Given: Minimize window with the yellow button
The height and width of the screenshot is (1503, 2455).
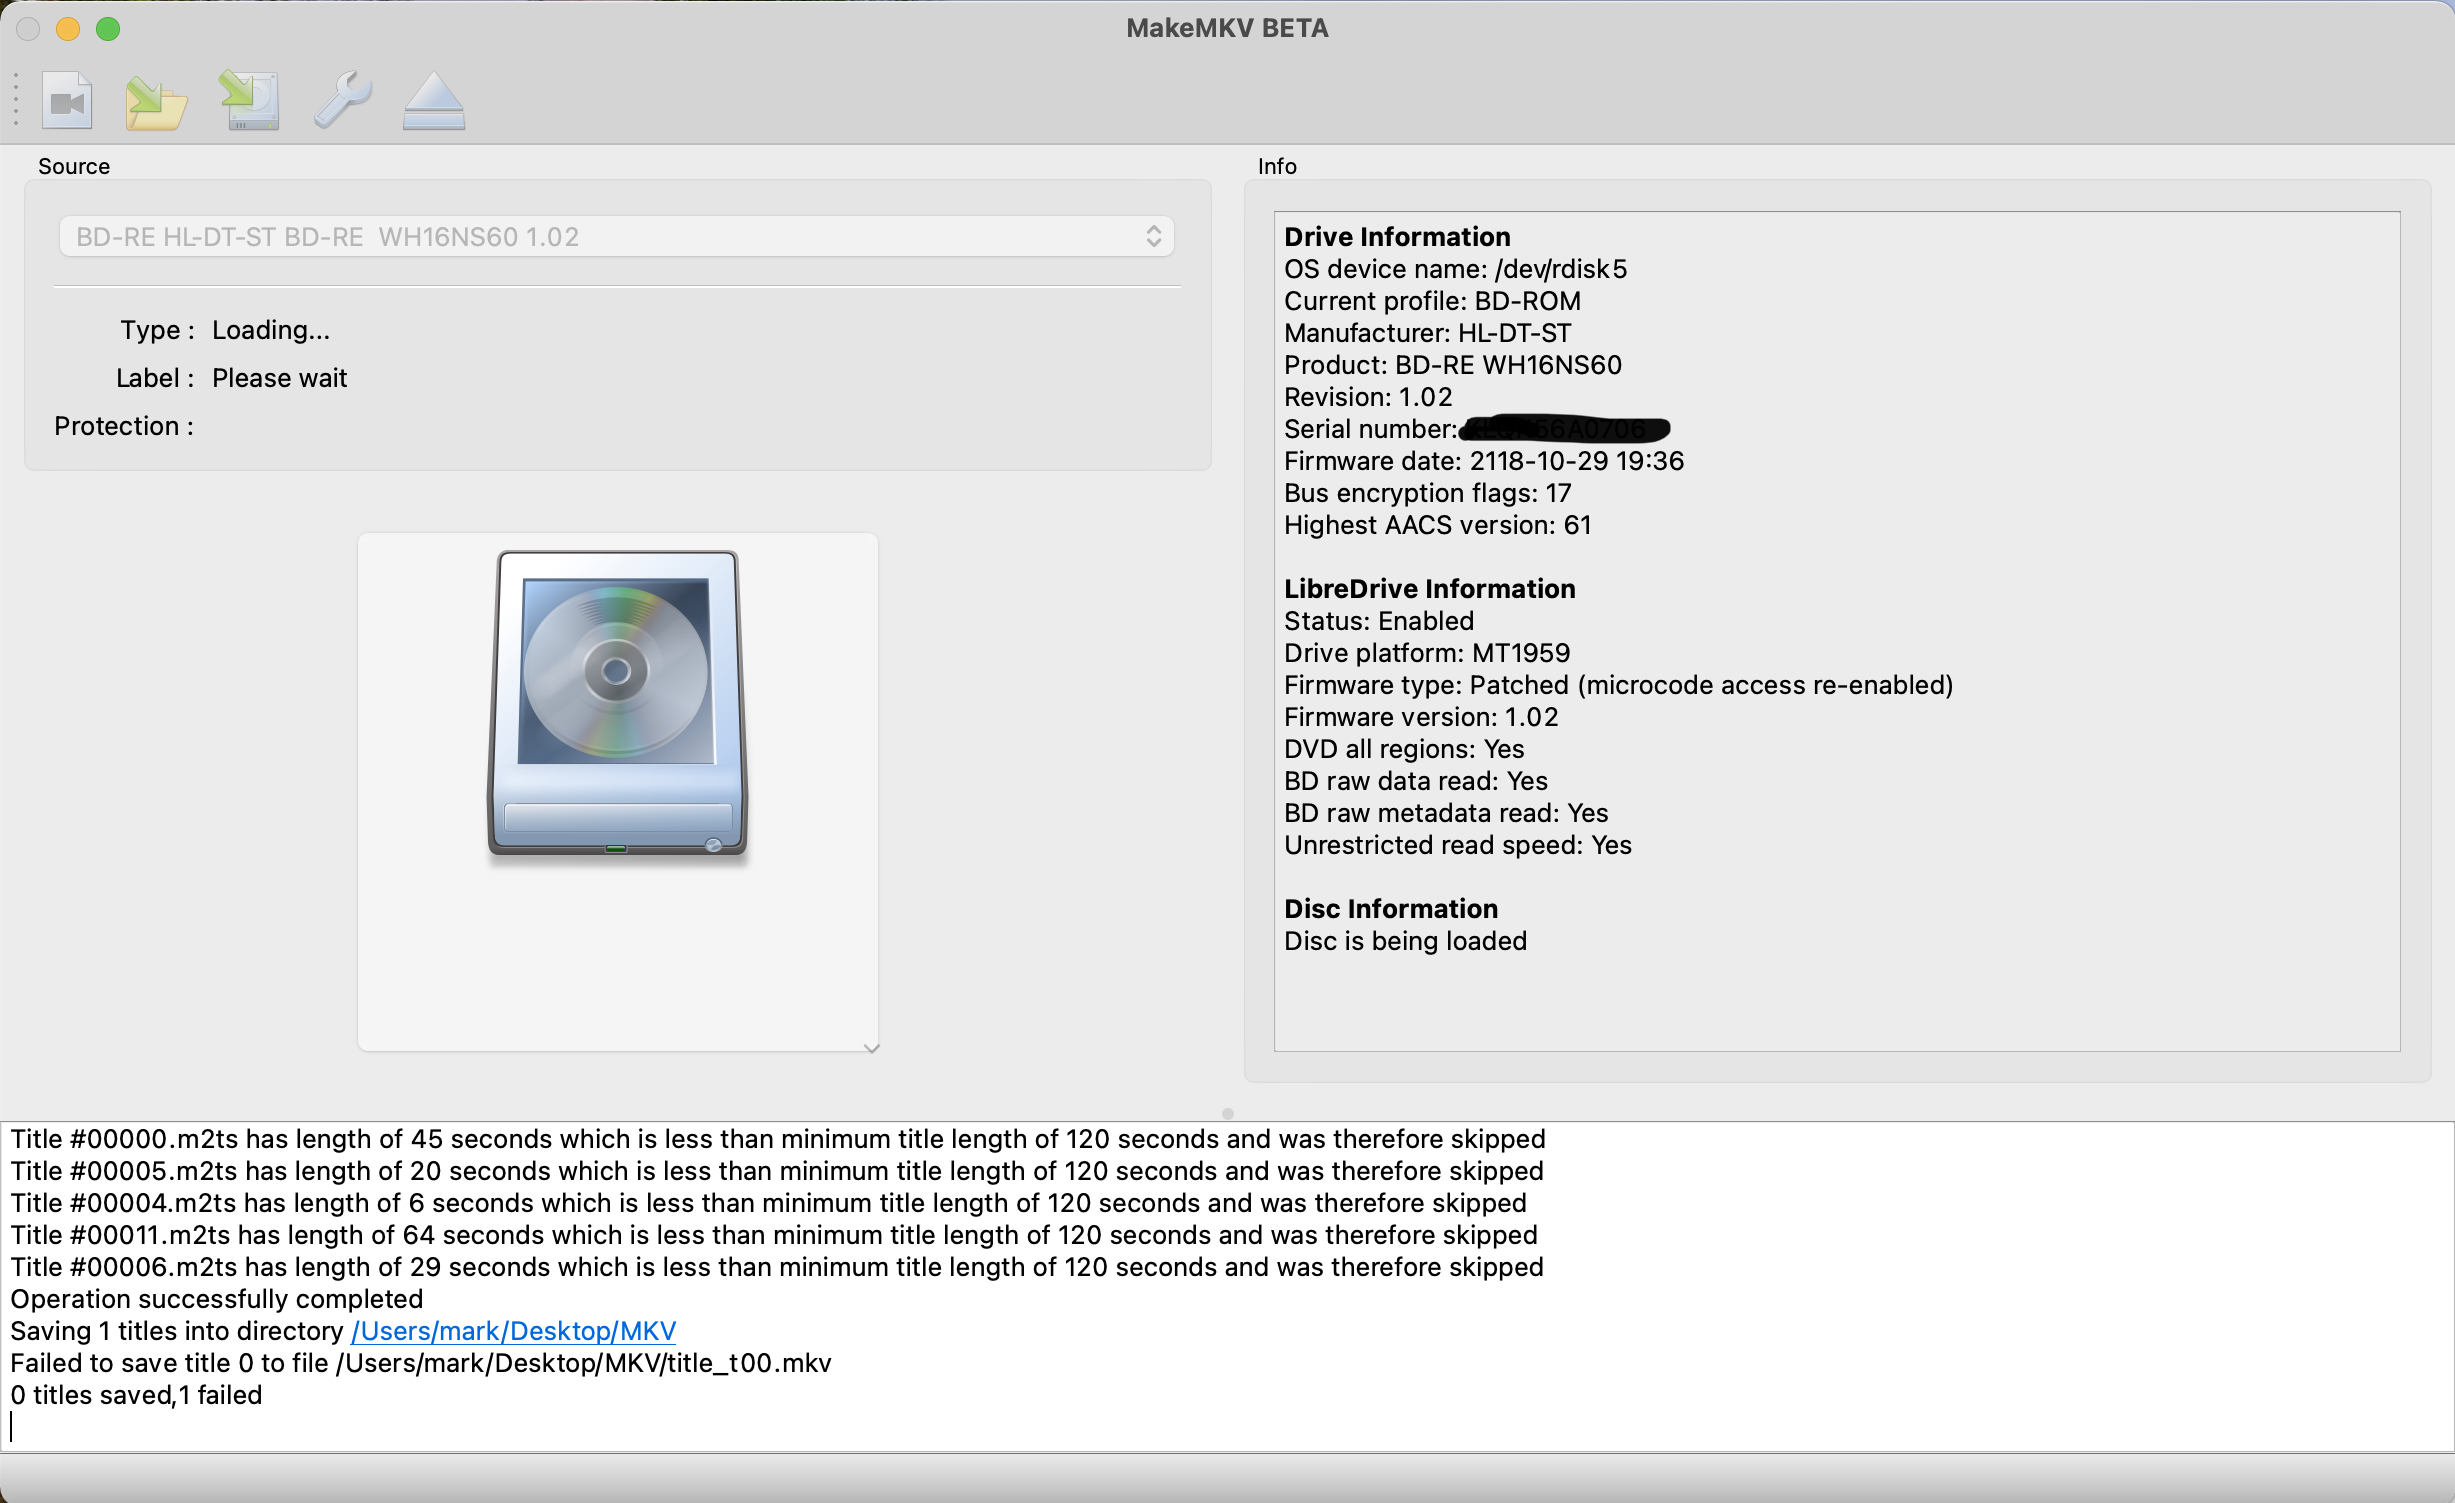Looking at the screenshot, I should [x=68, y=29].
